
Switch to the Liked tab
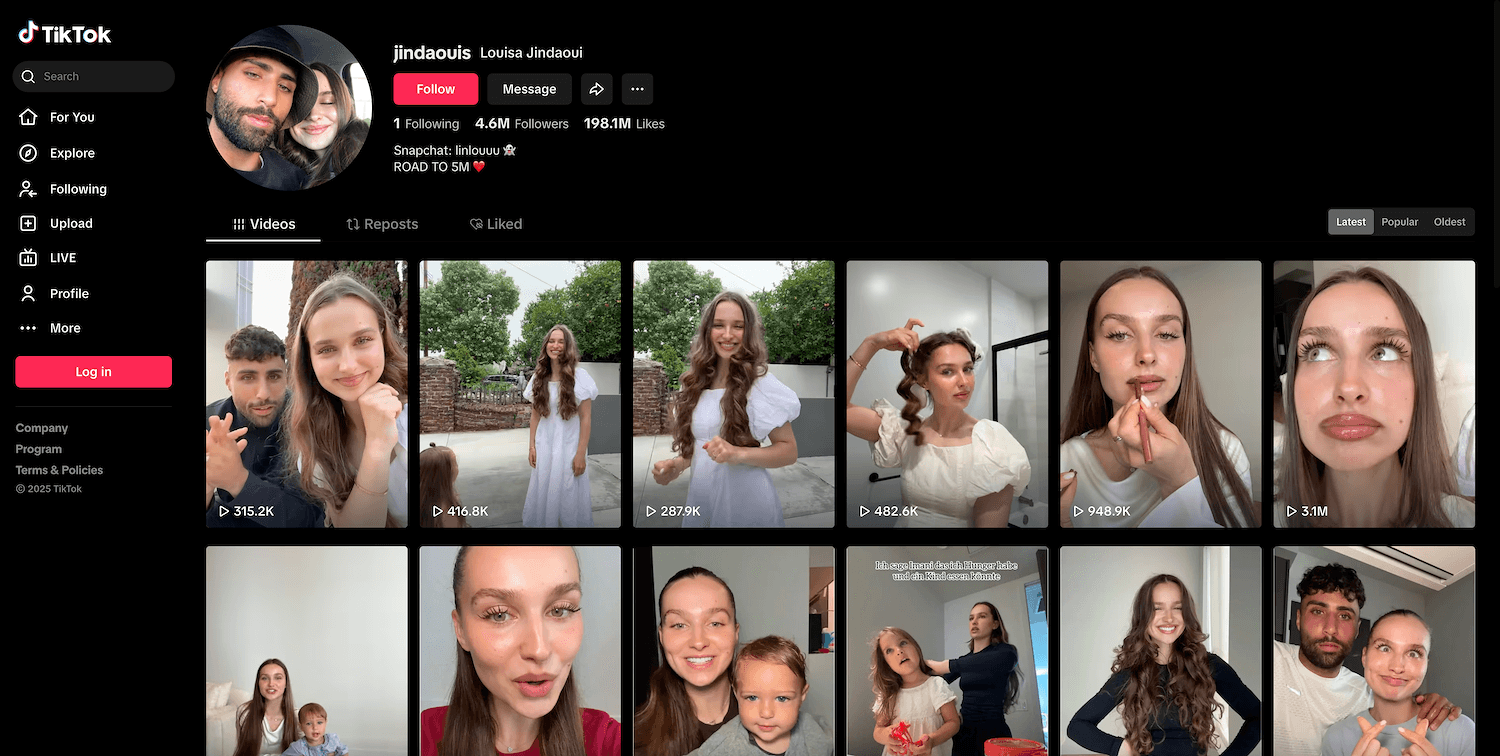[496, 224]
